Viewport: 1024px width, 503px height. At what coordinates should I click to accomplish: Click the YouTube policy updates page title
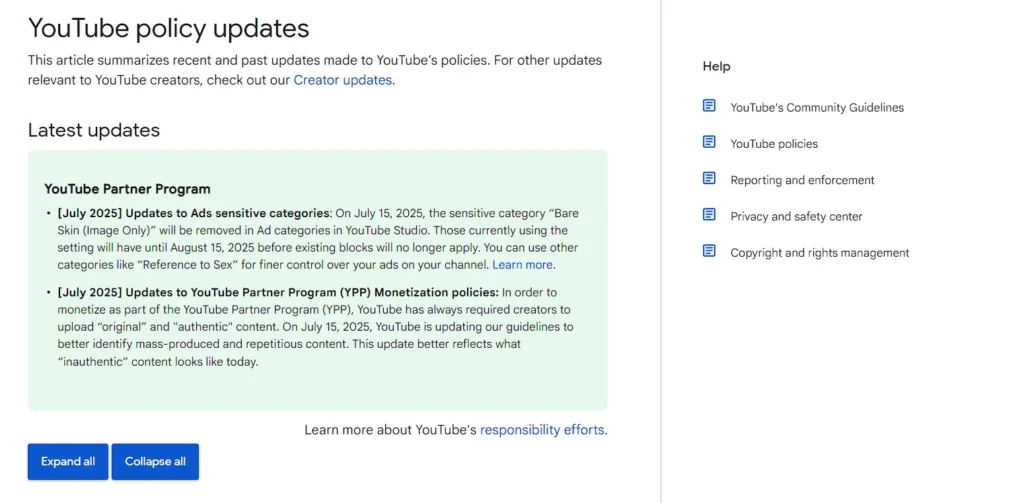pos(168,29)
